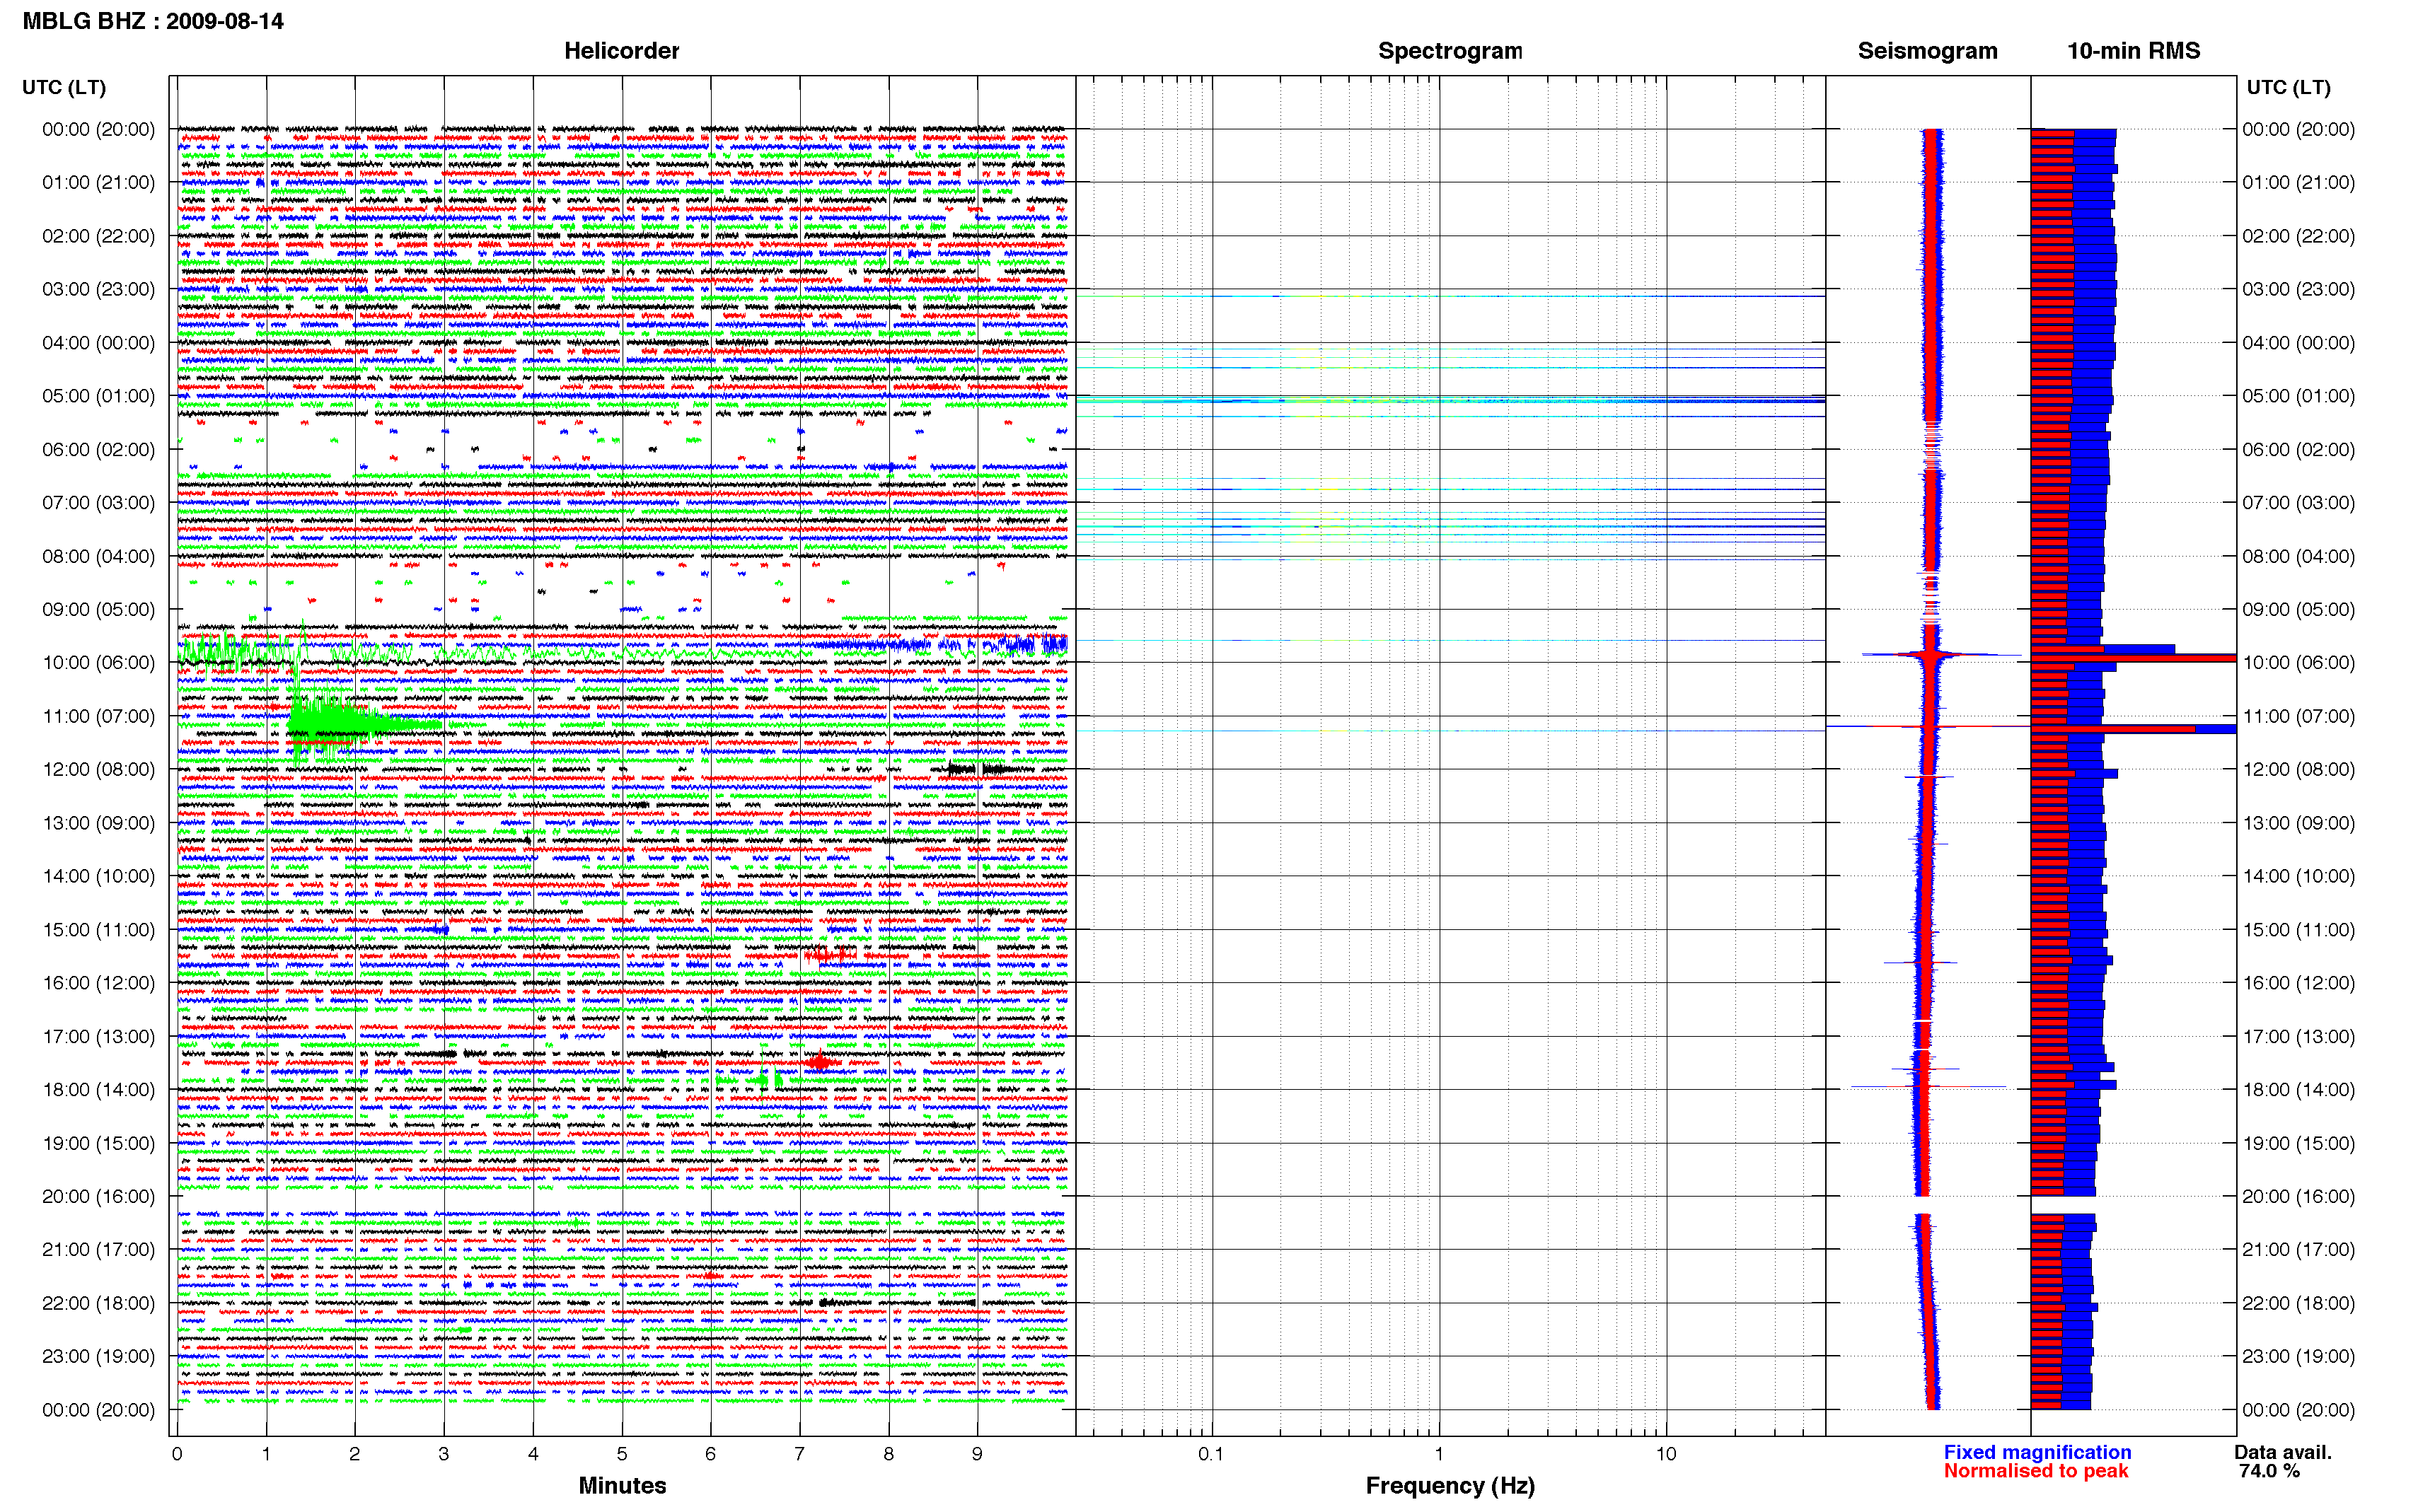
Task: Click the '10' frequency tick label
Action: (x=1665, y=1454)
